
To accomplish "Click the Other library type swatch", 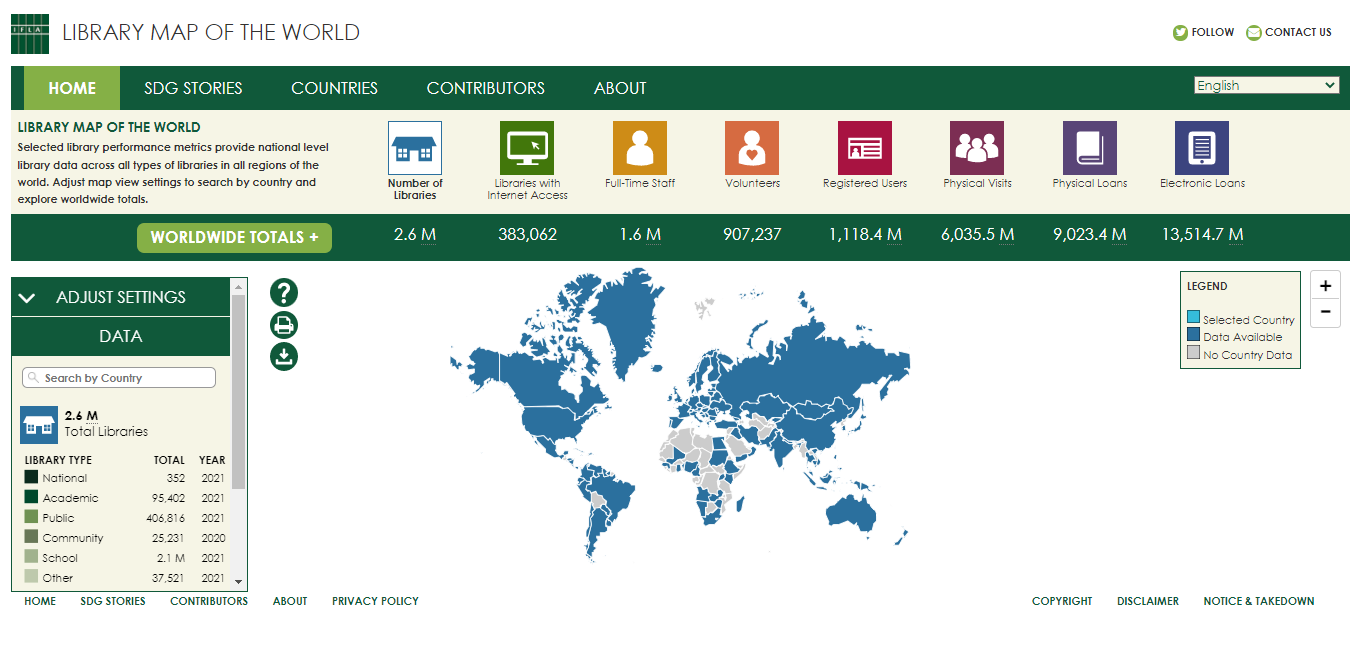I will (x=31, y=577).
